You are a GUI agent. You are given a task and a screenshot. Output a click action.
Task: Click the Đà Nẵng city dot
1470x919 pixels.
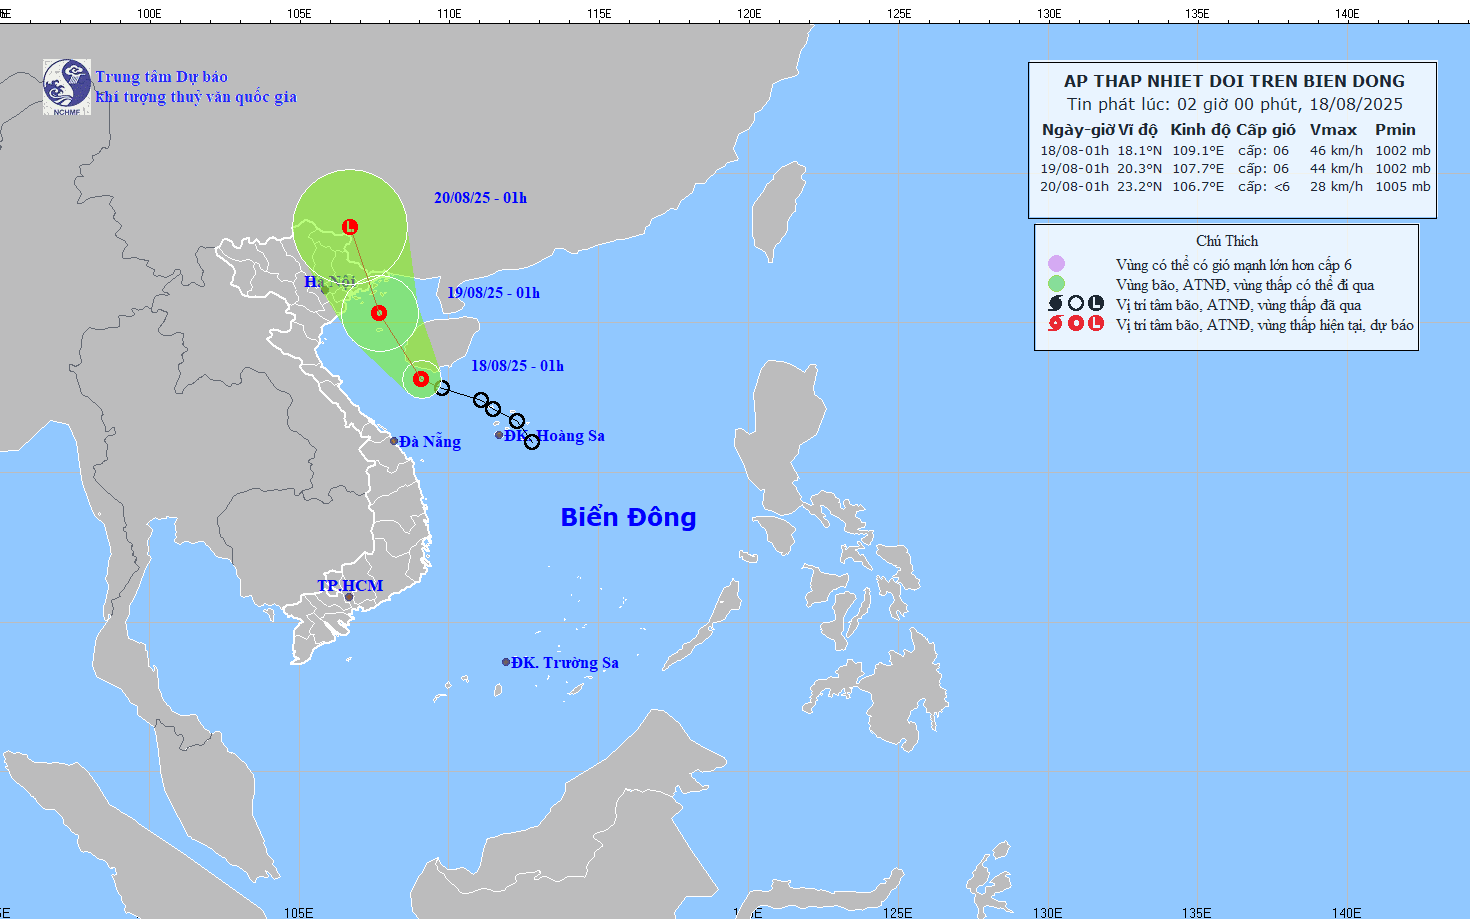(394, 441)
